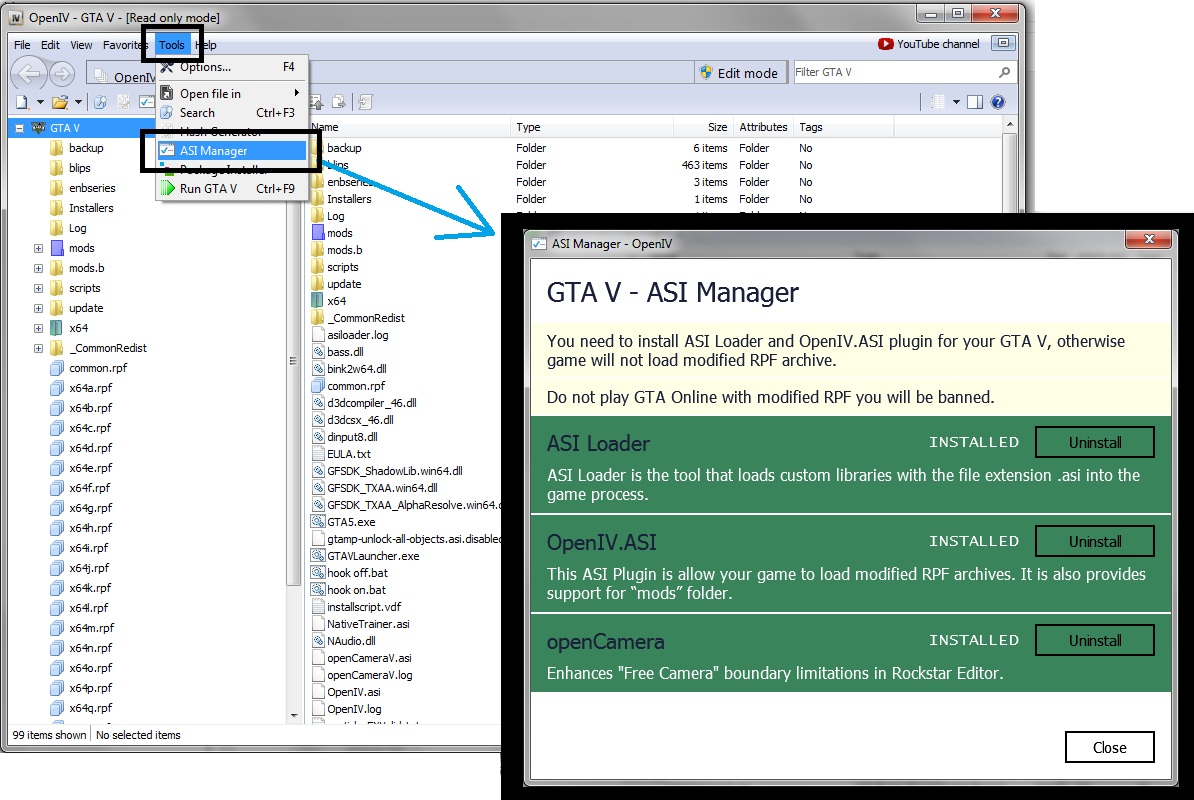The width and height of the screenshot is (1194, 800).
Task: Open the File menu
Action: pos(22,45)
